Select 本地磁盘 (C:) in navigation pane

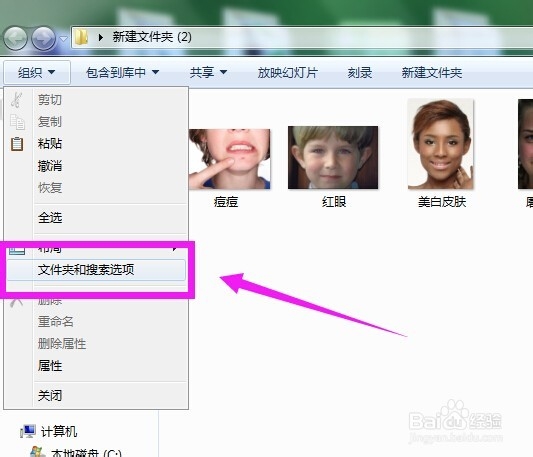click(x=86, y=452)
